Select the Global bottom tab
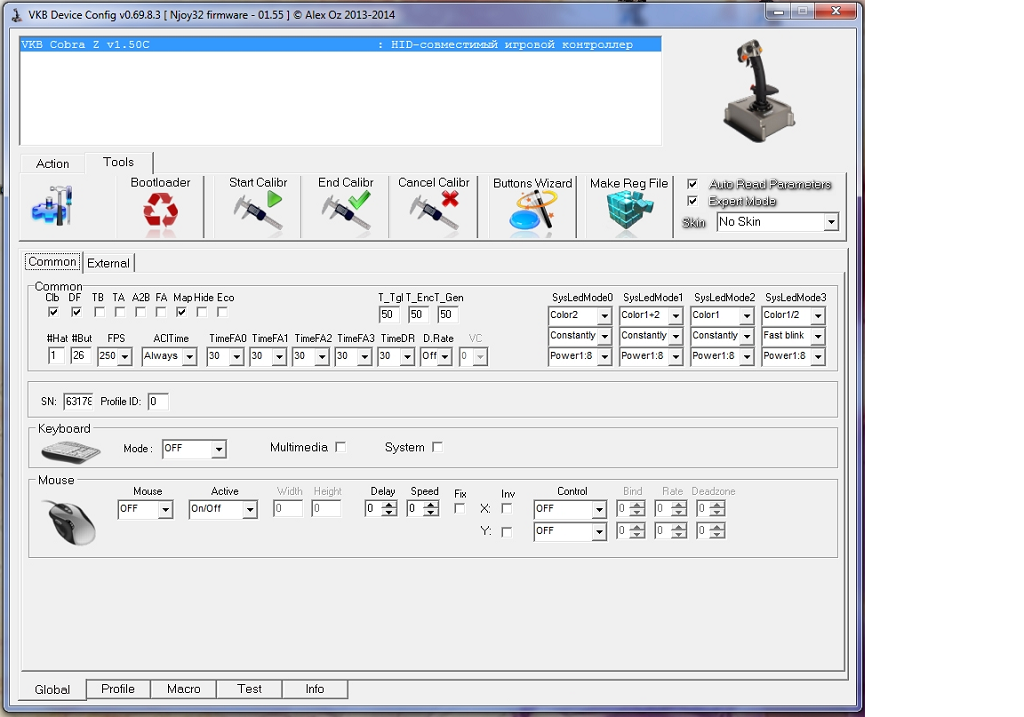Image resolution: width=1024 pixels, height=717 pixels. tap(52, 690)
